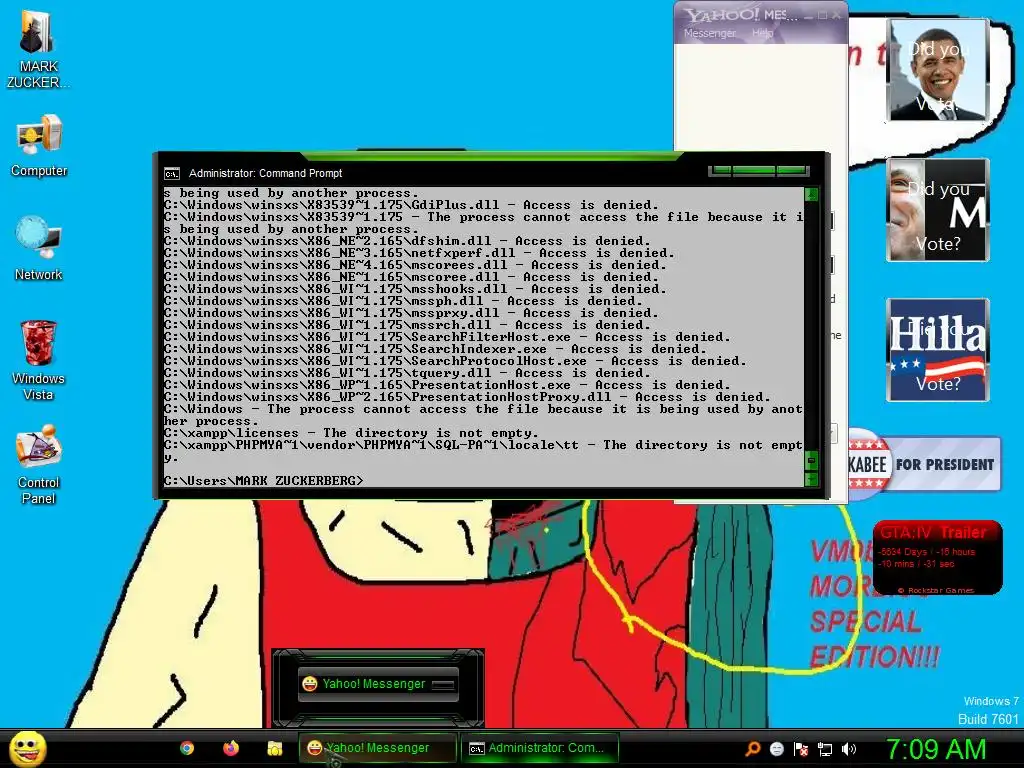Click the smiley in the Yahoo! Messenger thumbnail preview
Viewport: 1024px width, 768px height.
[310, 684]
